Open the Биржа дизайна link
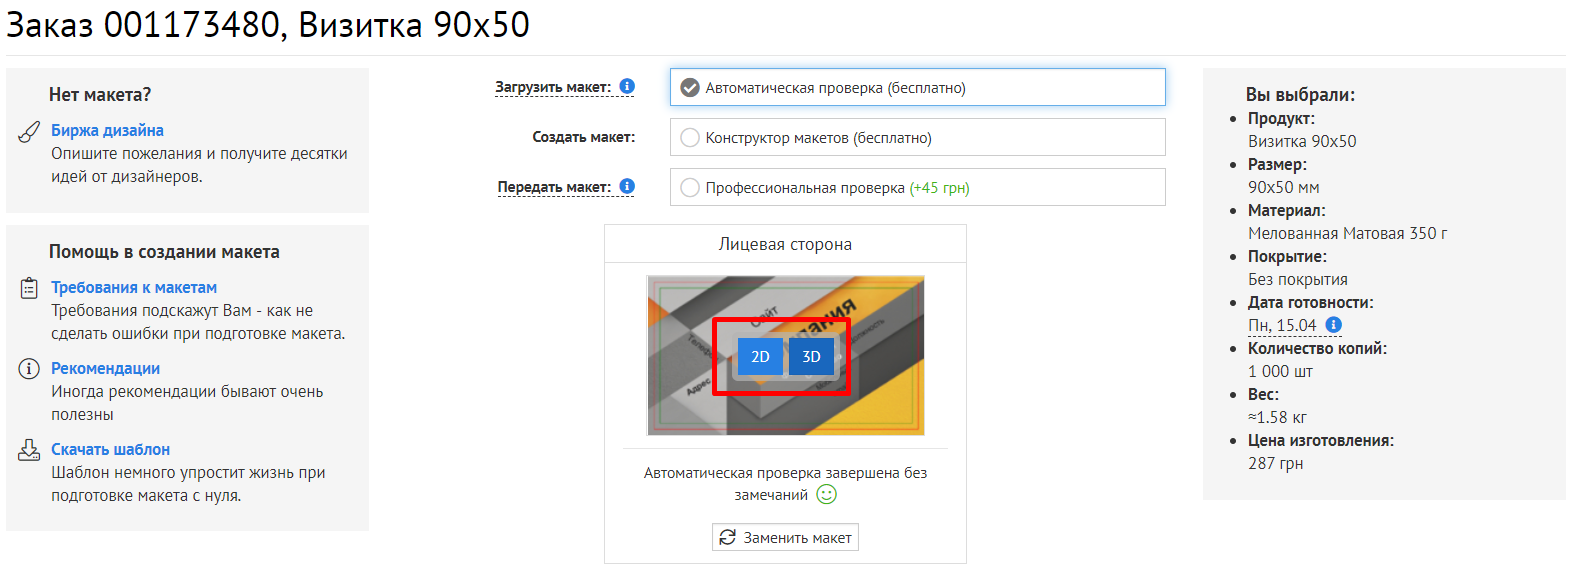Image resolution: width=1571 pixels, height=569 pixels. [107, 131]
